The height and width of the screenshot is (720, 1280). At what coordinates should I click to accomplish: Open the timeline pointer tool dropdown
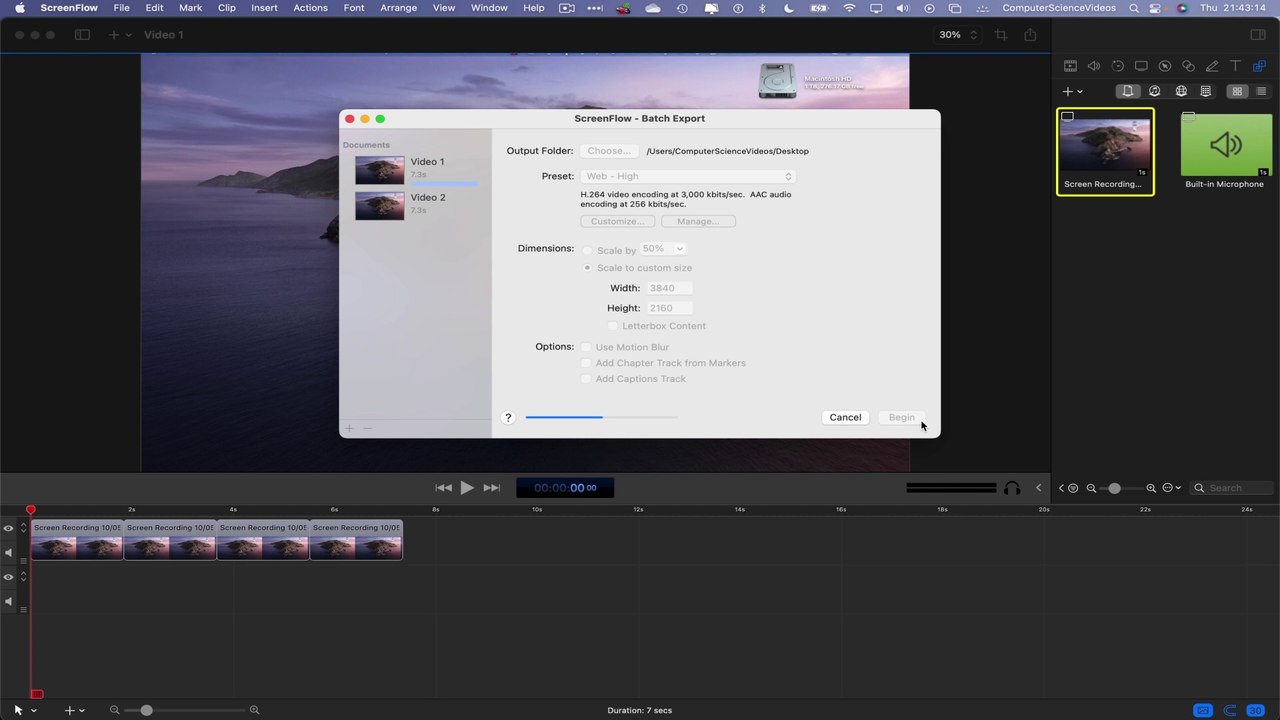[25, 710]
